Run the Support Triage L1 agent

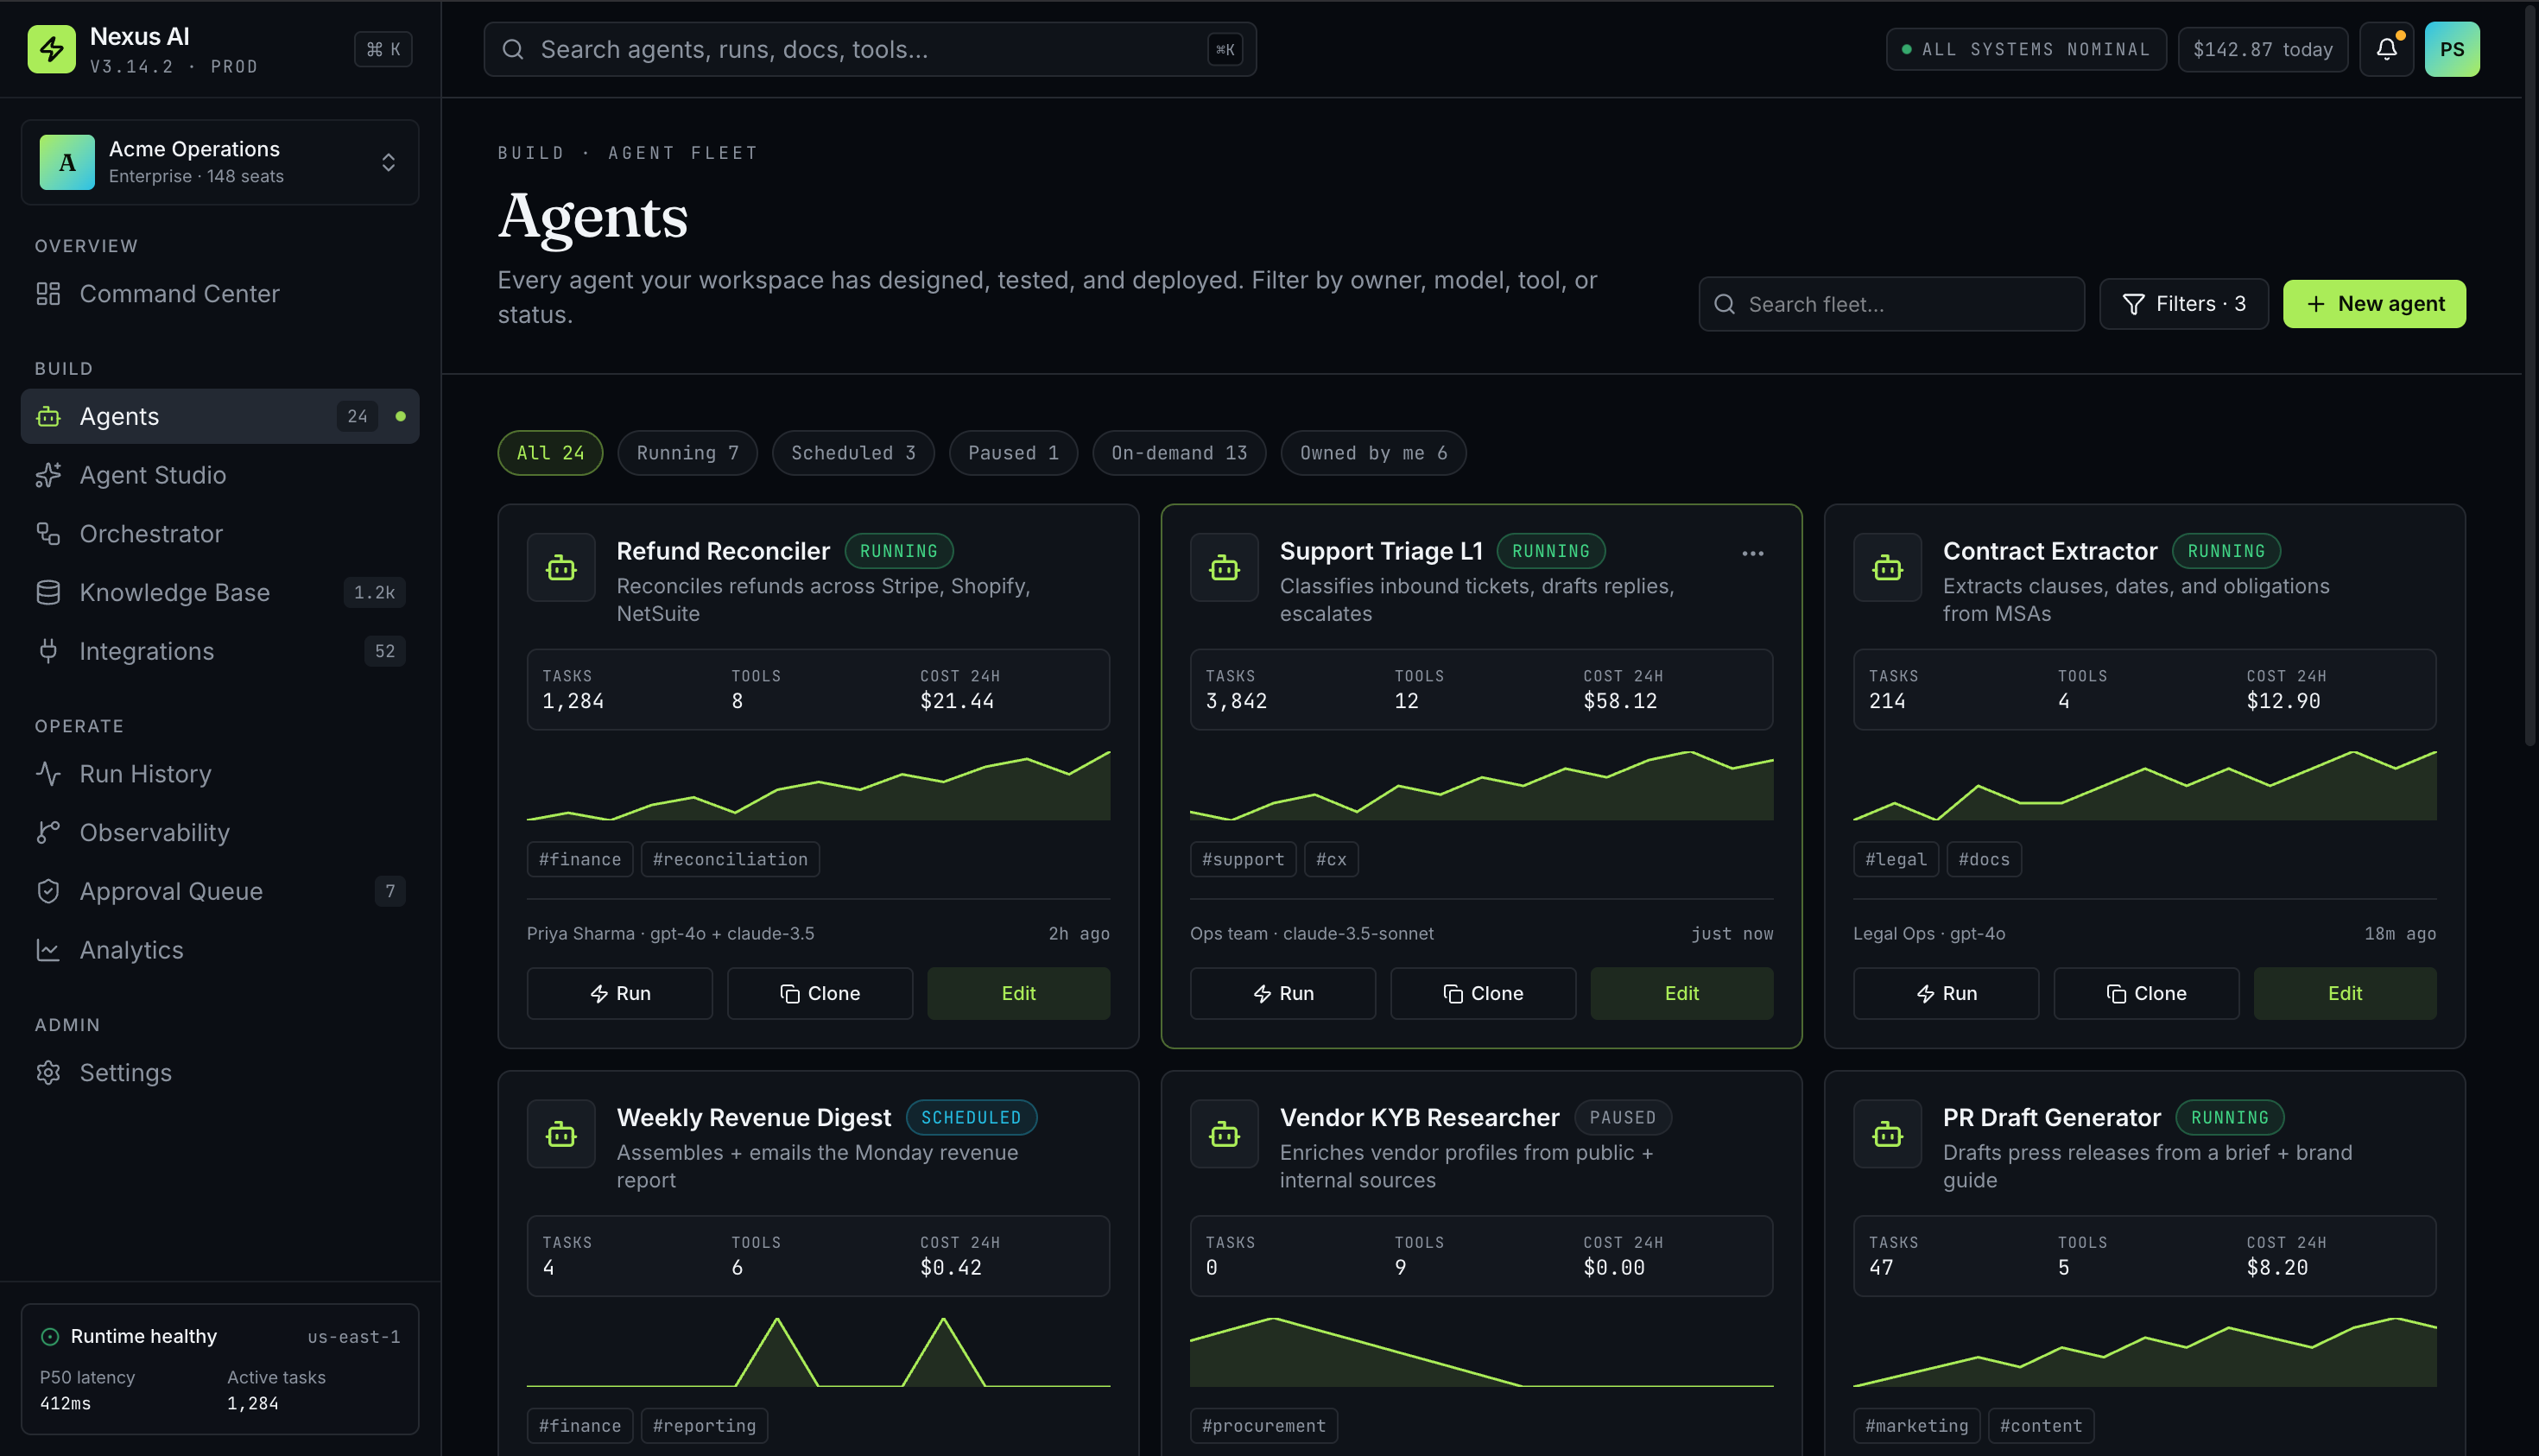1283,993
